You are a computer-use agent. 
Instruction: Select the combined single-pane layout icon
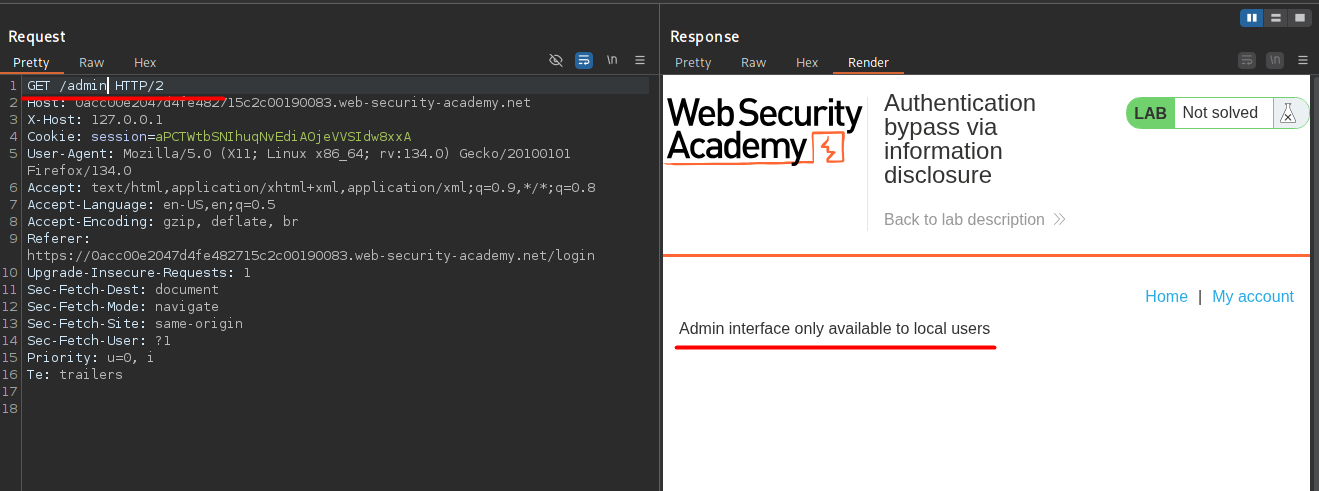pos(1299,18)
